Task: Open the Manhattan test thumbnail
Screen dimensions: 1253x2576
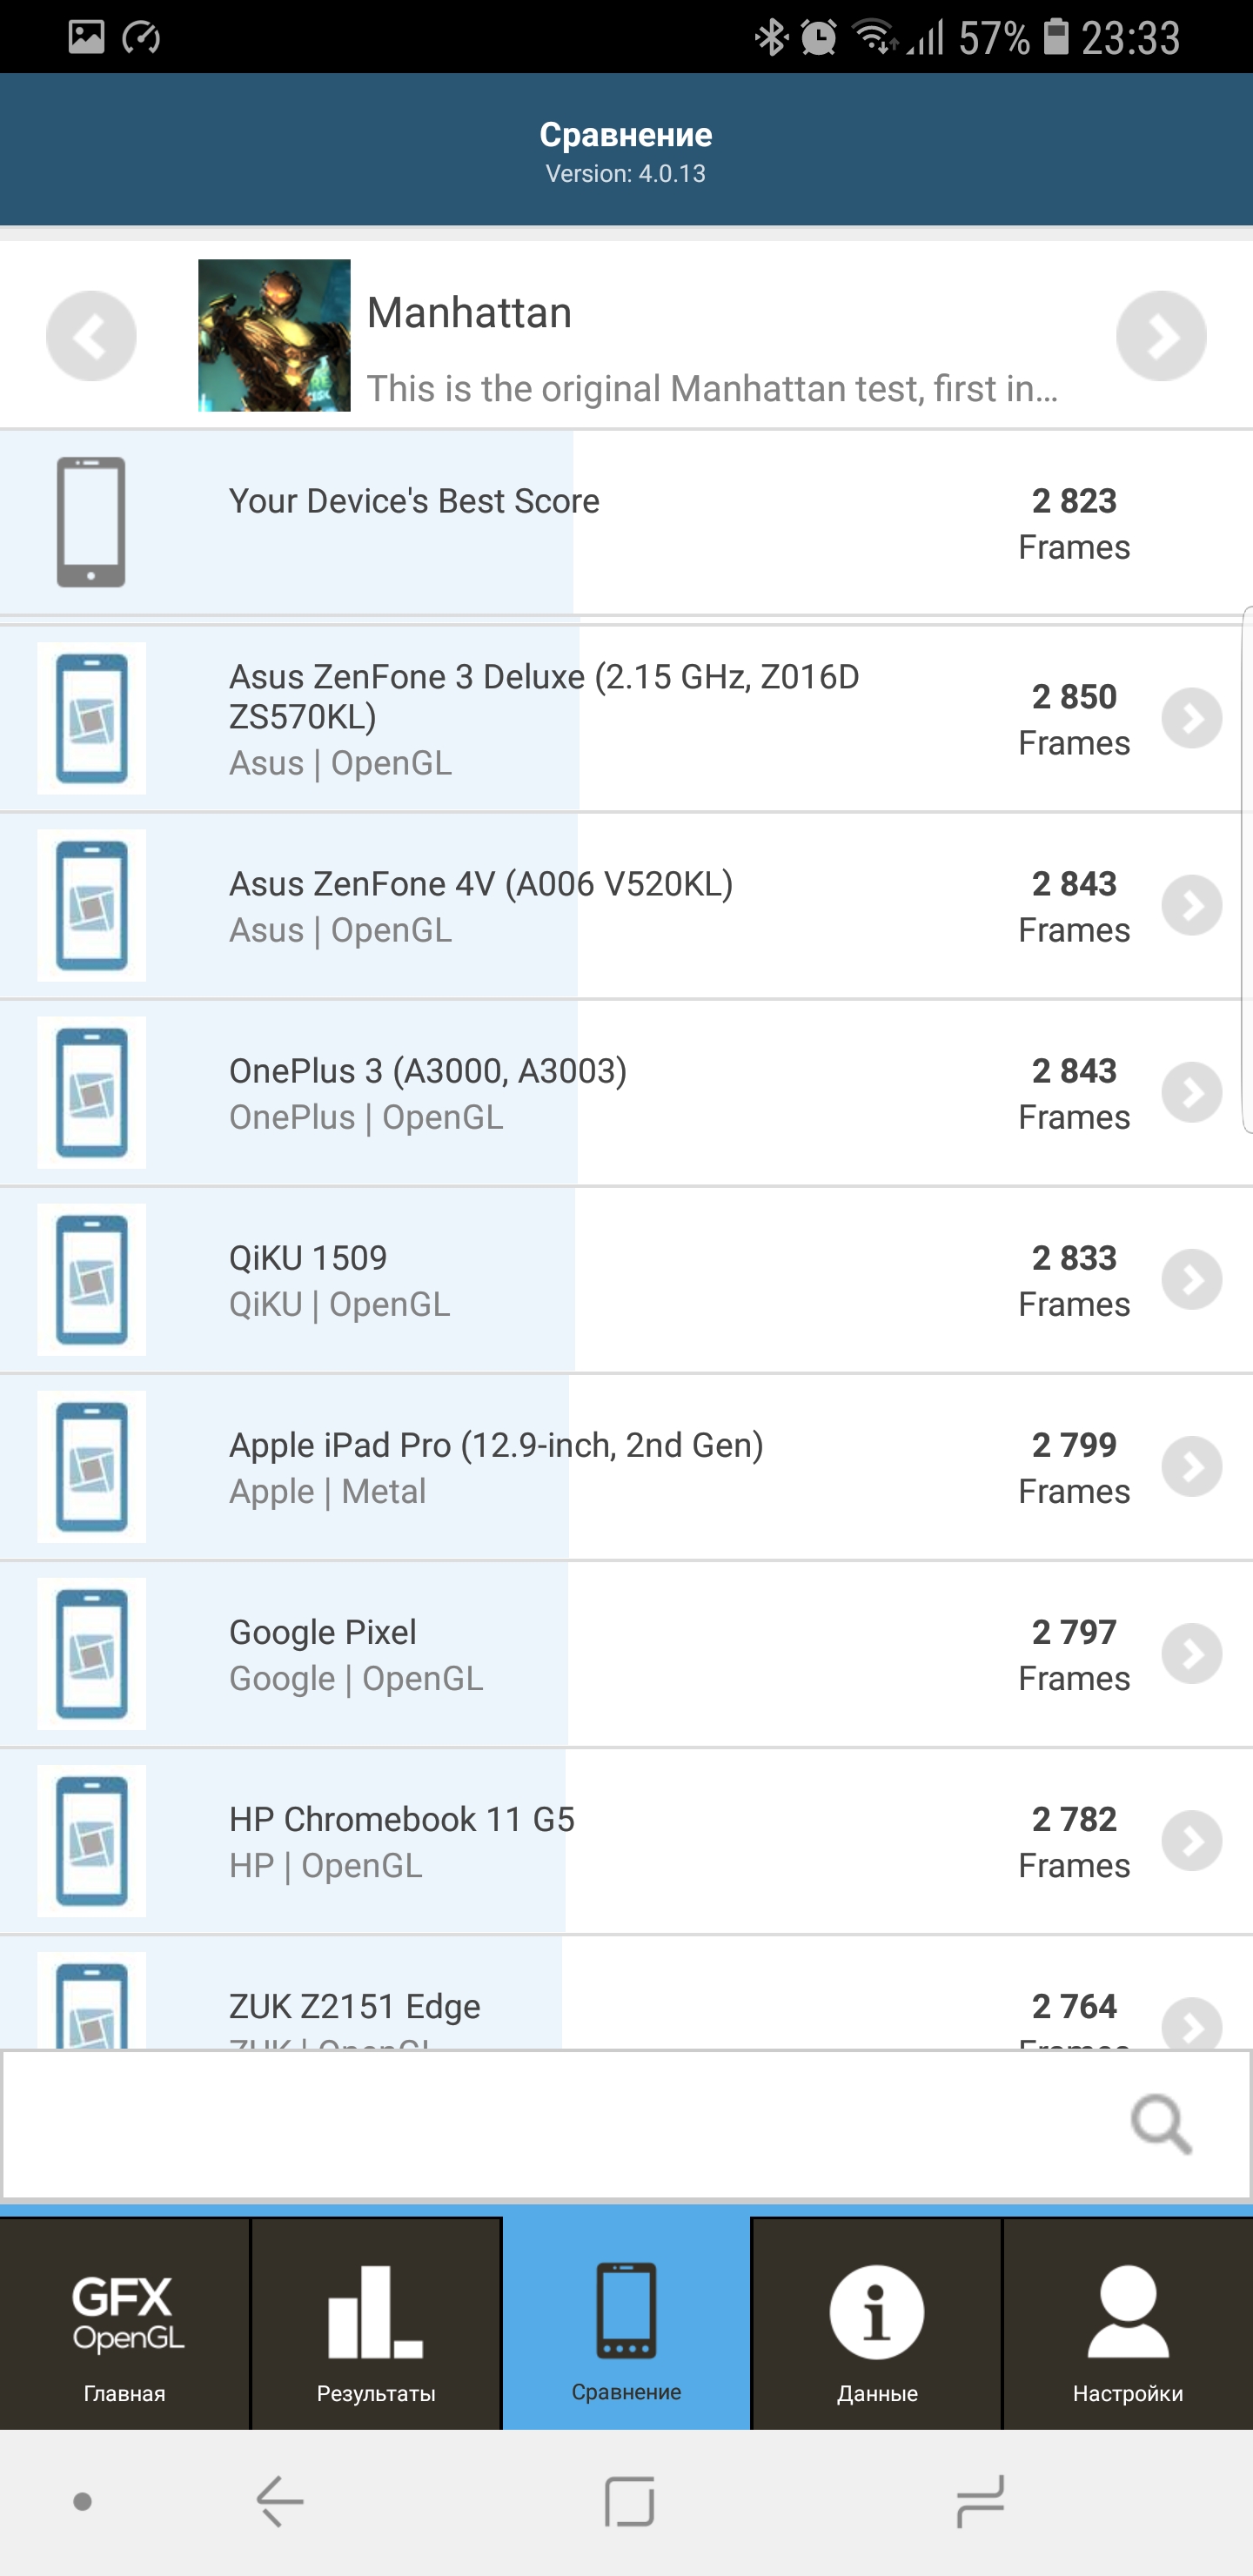Action: (x=274, y=336)
